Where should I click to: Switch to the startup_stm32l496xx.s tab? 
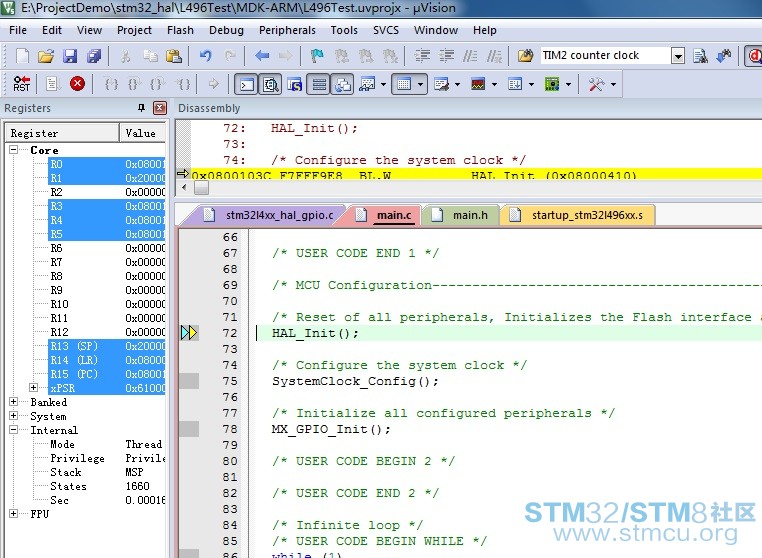pyautogui.click(x=578, y=215)
